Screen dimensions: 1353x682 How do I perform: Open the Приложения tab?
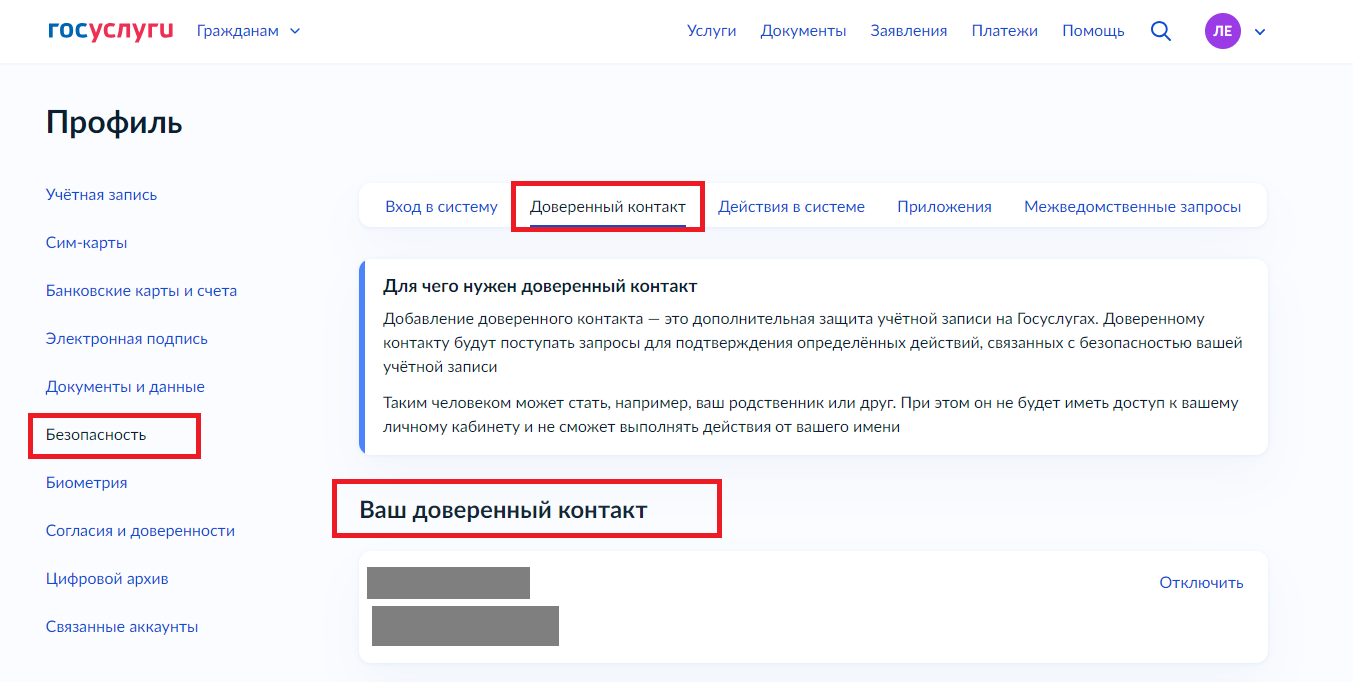[944, 207]
